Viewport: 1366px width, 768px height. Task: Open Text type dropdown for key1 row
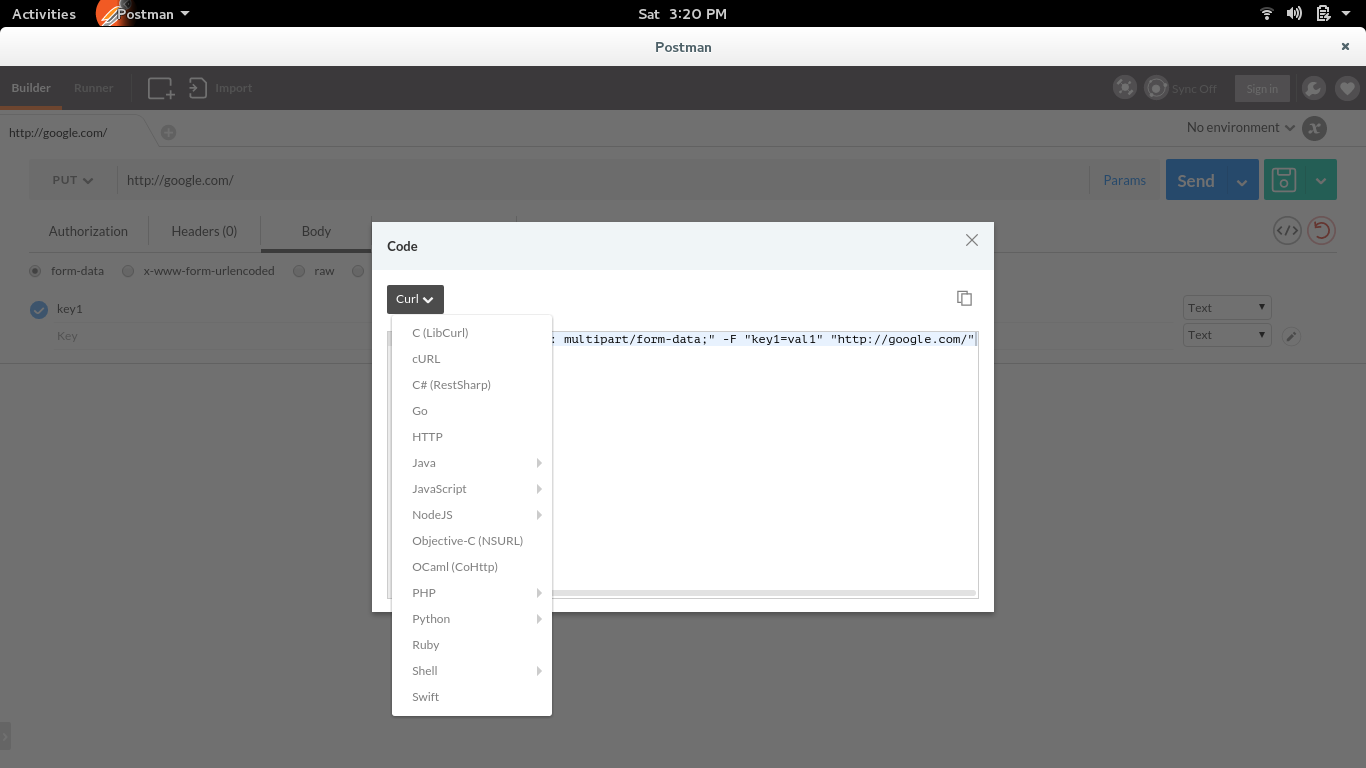point(1227,308)
